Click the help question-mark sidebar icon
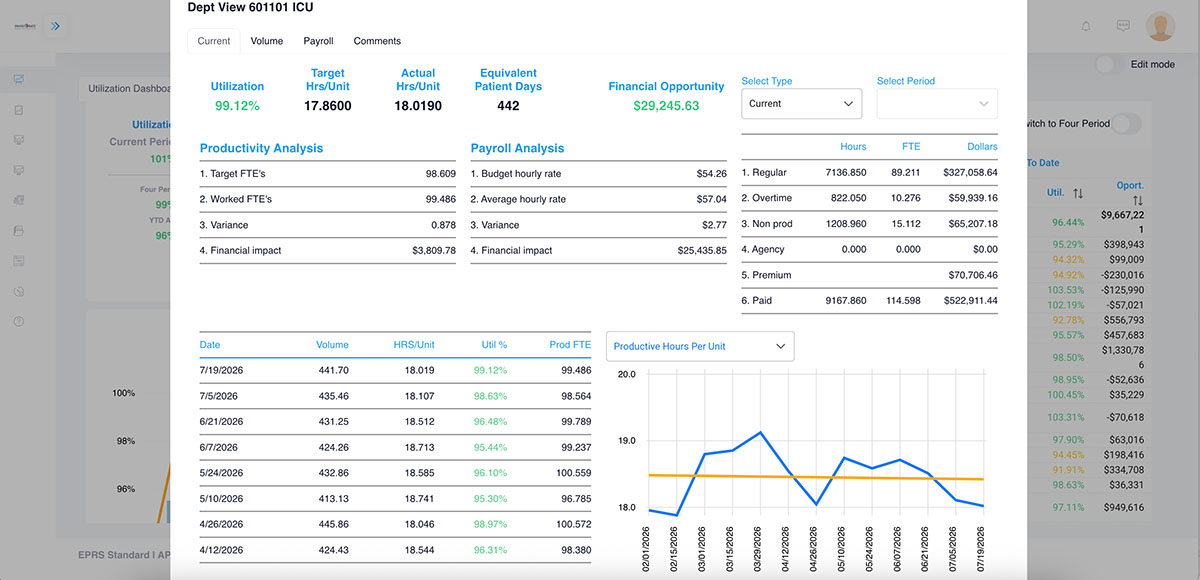Viewport: 1200px width, 580px height. (x=19, y=321)
